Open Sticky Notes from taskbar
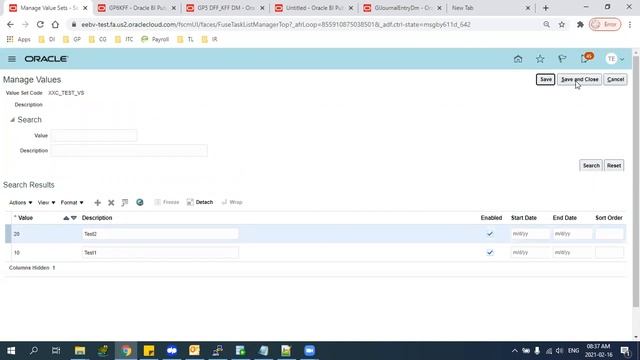 (149, 351)
